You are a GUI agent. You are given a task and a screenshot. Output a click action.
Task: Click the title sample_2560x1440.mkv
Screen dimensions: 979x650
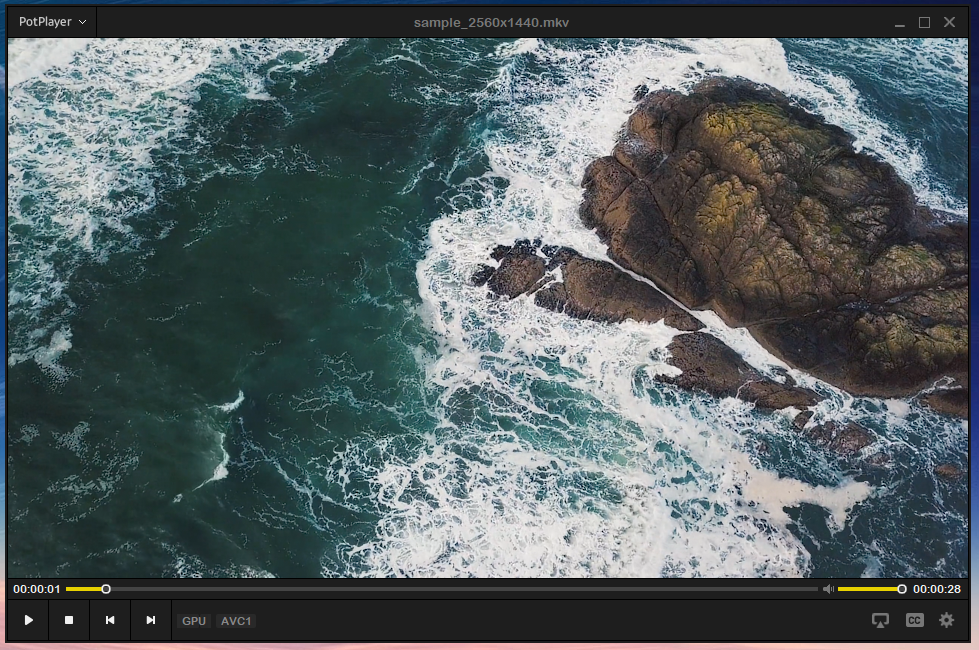point(491,22)
